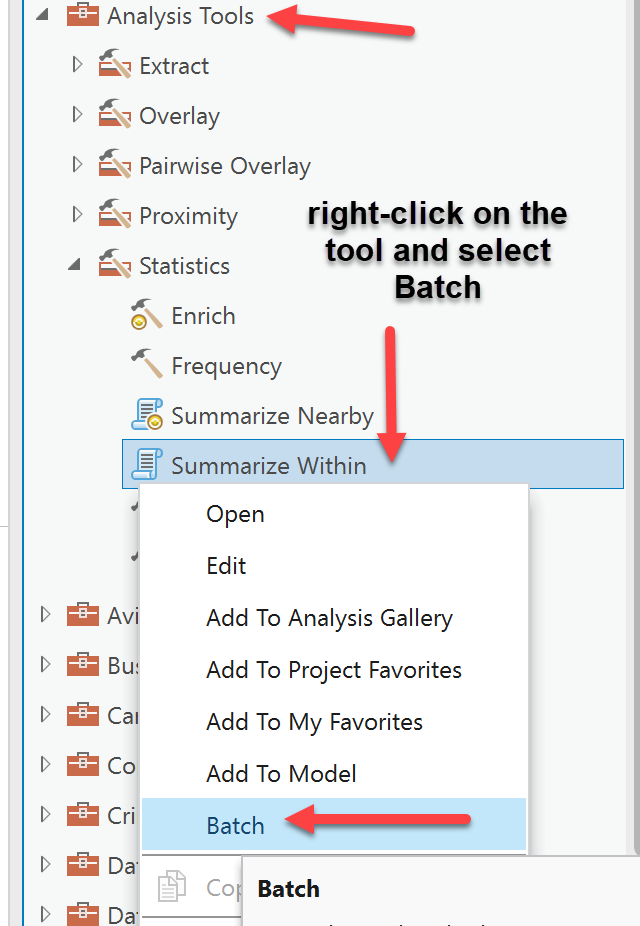
Task: Click the Overlay toolset icon
Action: pos(115,116)
